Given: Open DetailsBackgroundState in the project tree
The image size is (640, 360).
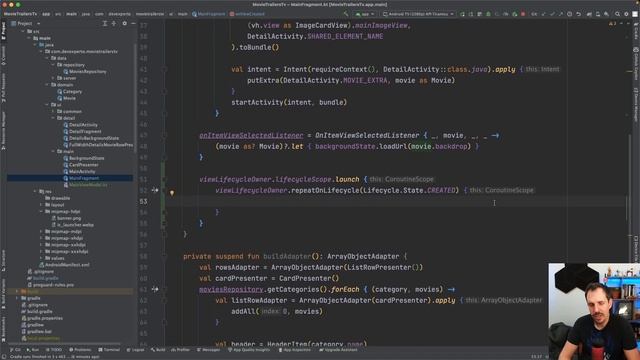Looking at the screenshot, I should pyautogui.click(x=91, y=138).
